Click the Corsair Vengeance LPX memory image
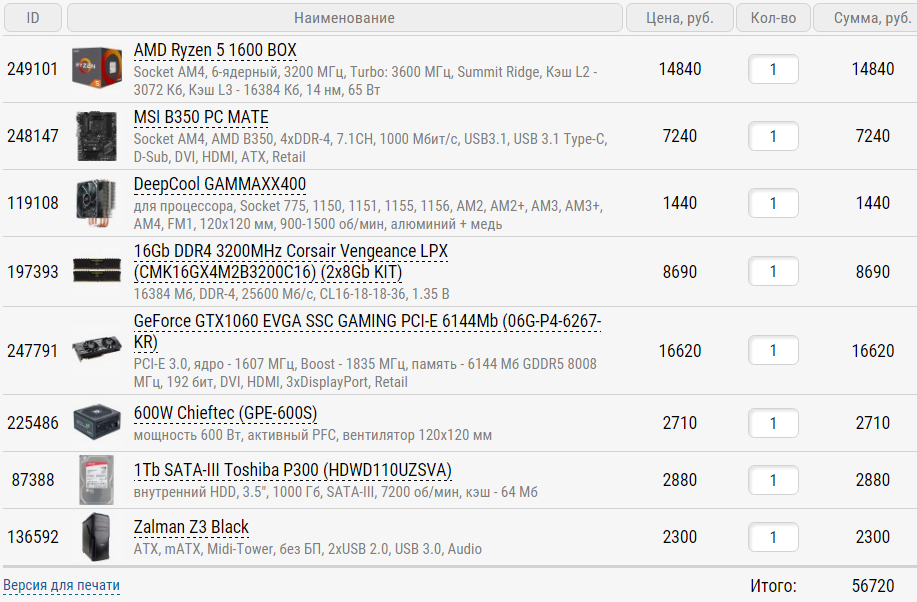Screen dimensions: 917x602 click(97, 271)
